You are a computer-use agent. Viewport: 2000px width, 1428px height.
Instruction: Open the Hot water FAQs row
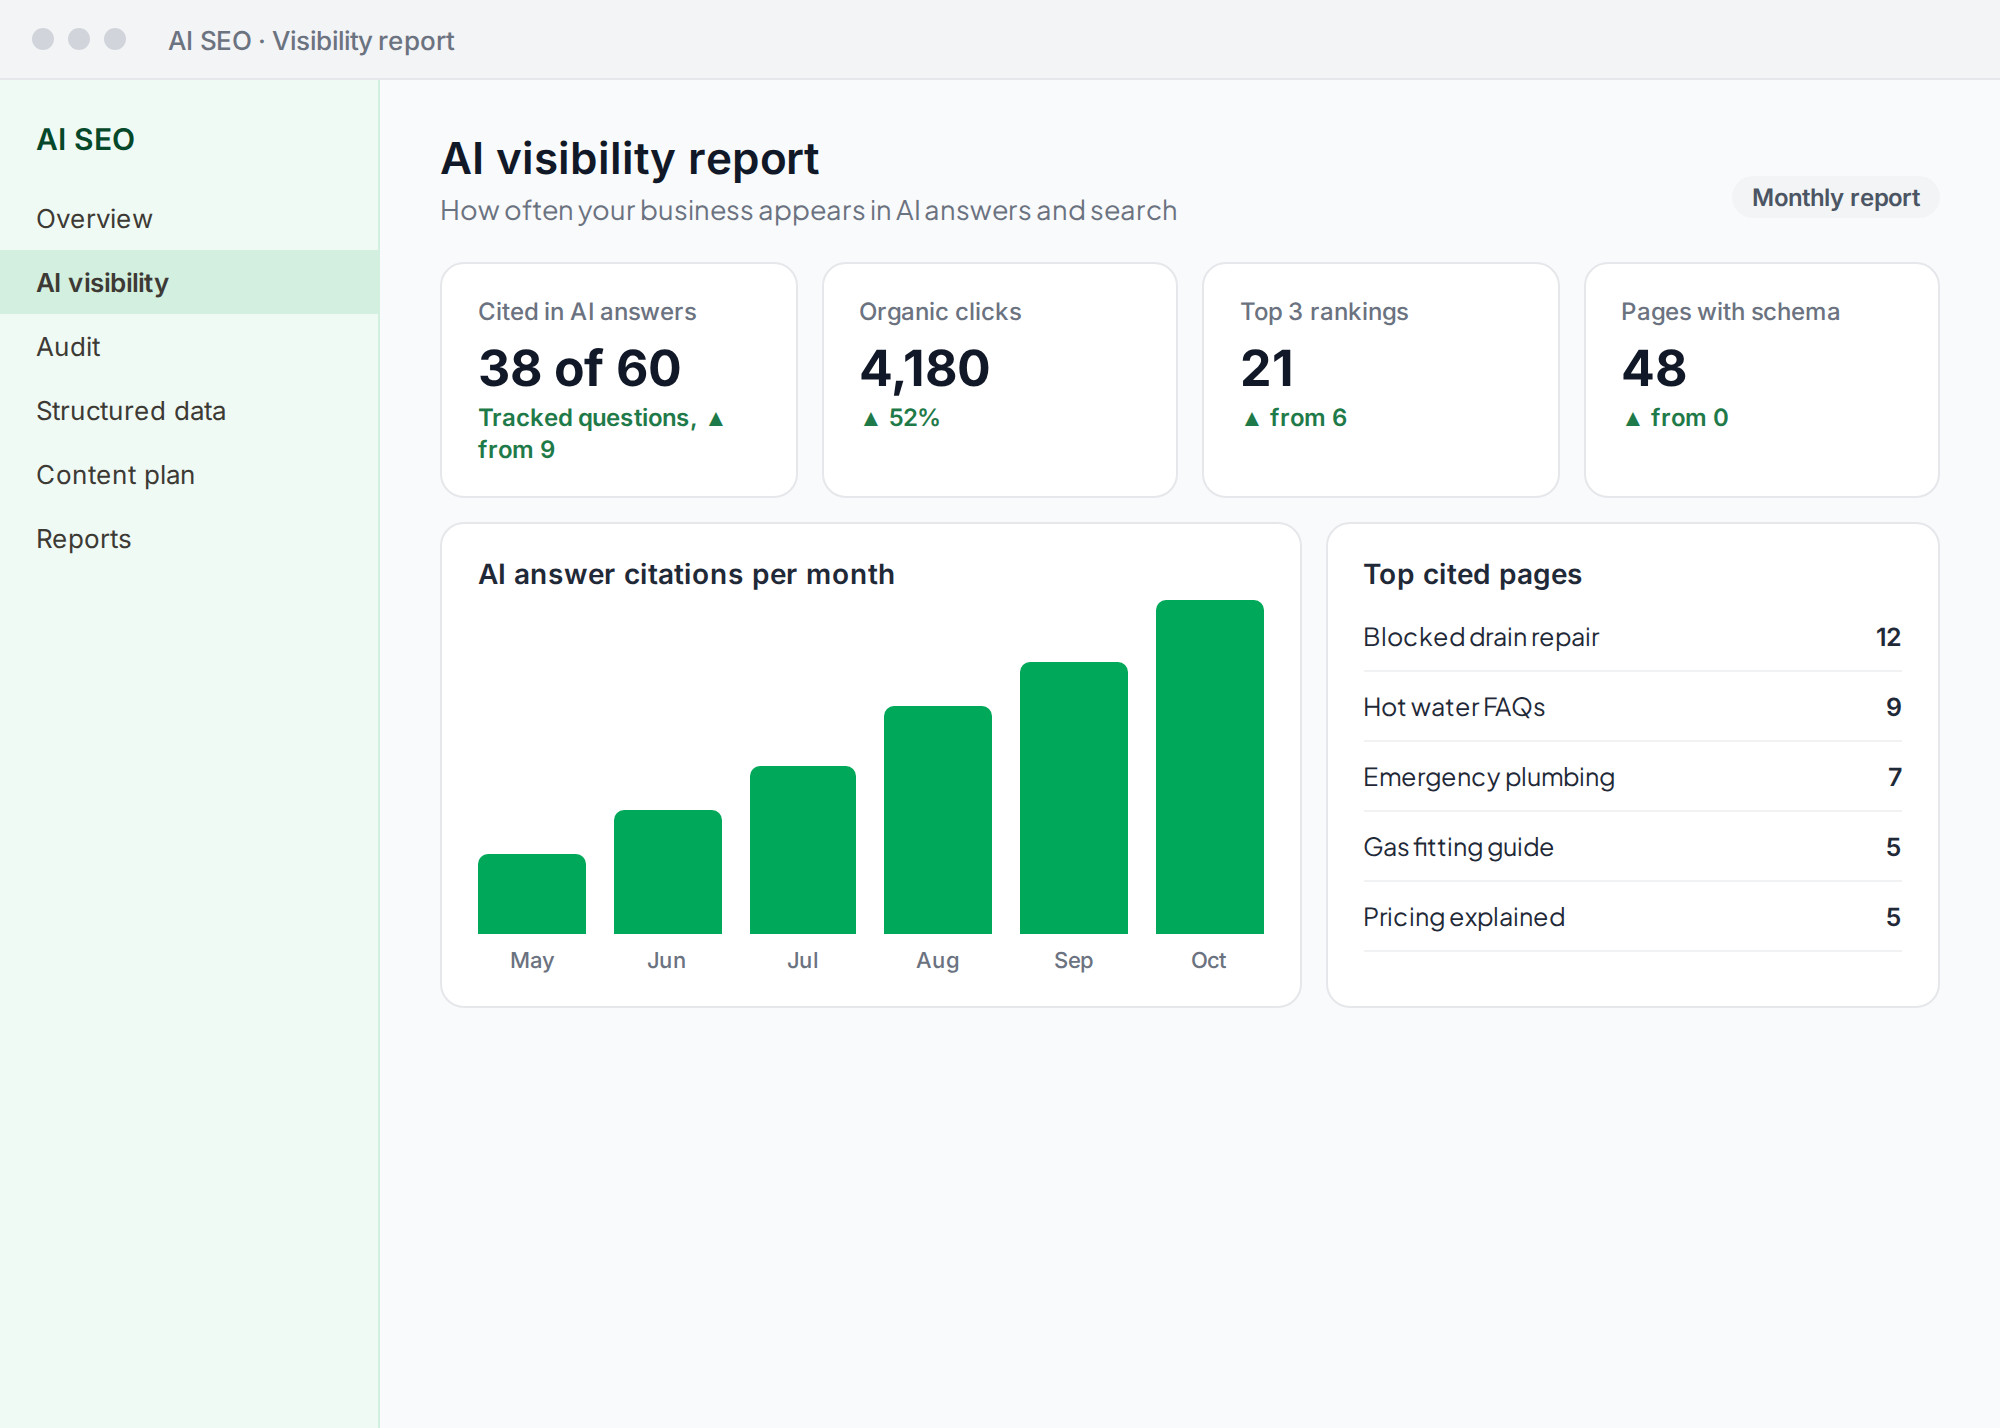(x=1632, y=707)
